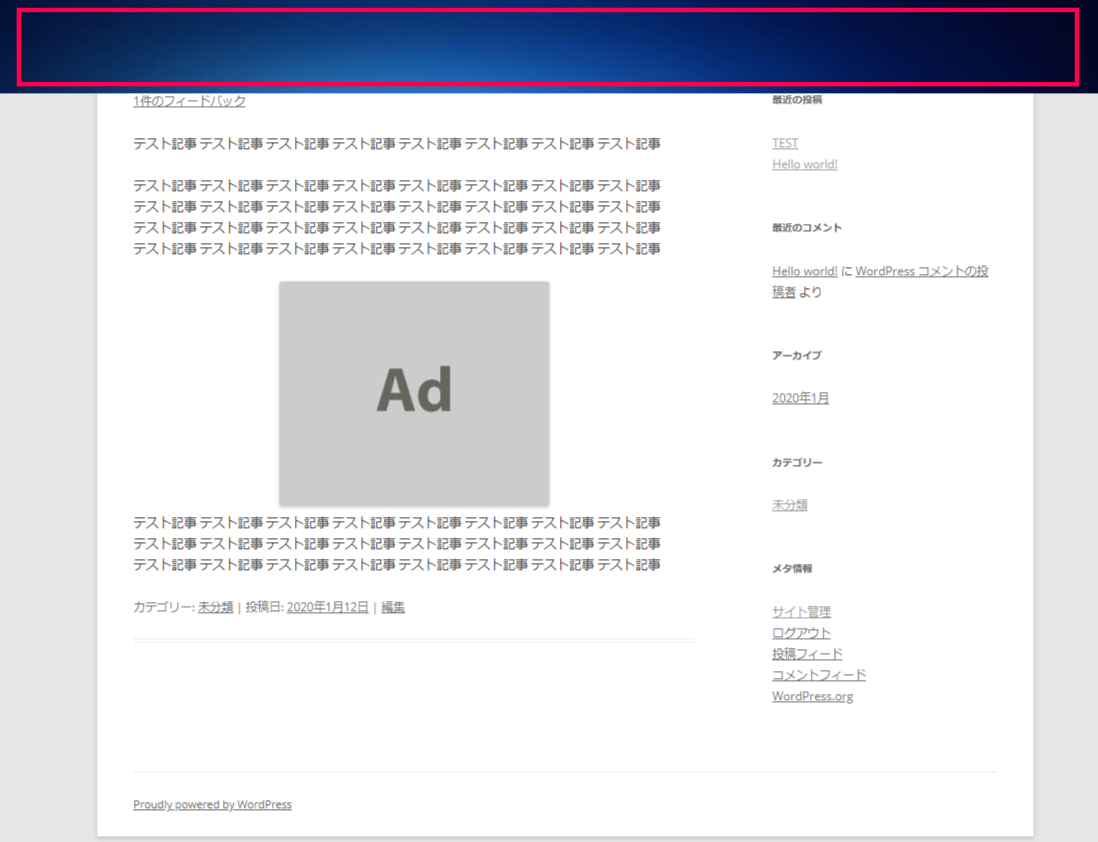1098x842 pixels.
Task: Click the 最近のコメント widget heading
Action: click(807, 228)
